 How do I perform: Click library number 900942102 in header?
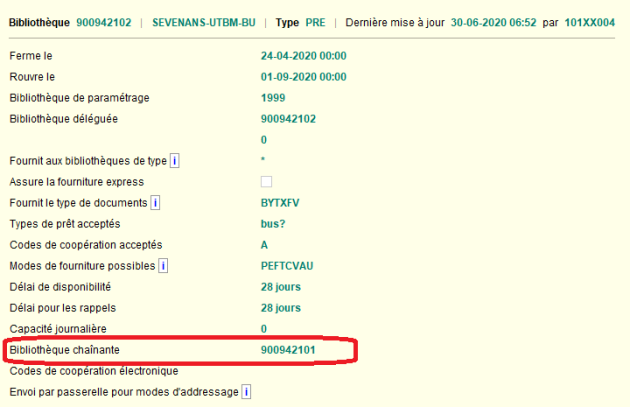[104, 22]
